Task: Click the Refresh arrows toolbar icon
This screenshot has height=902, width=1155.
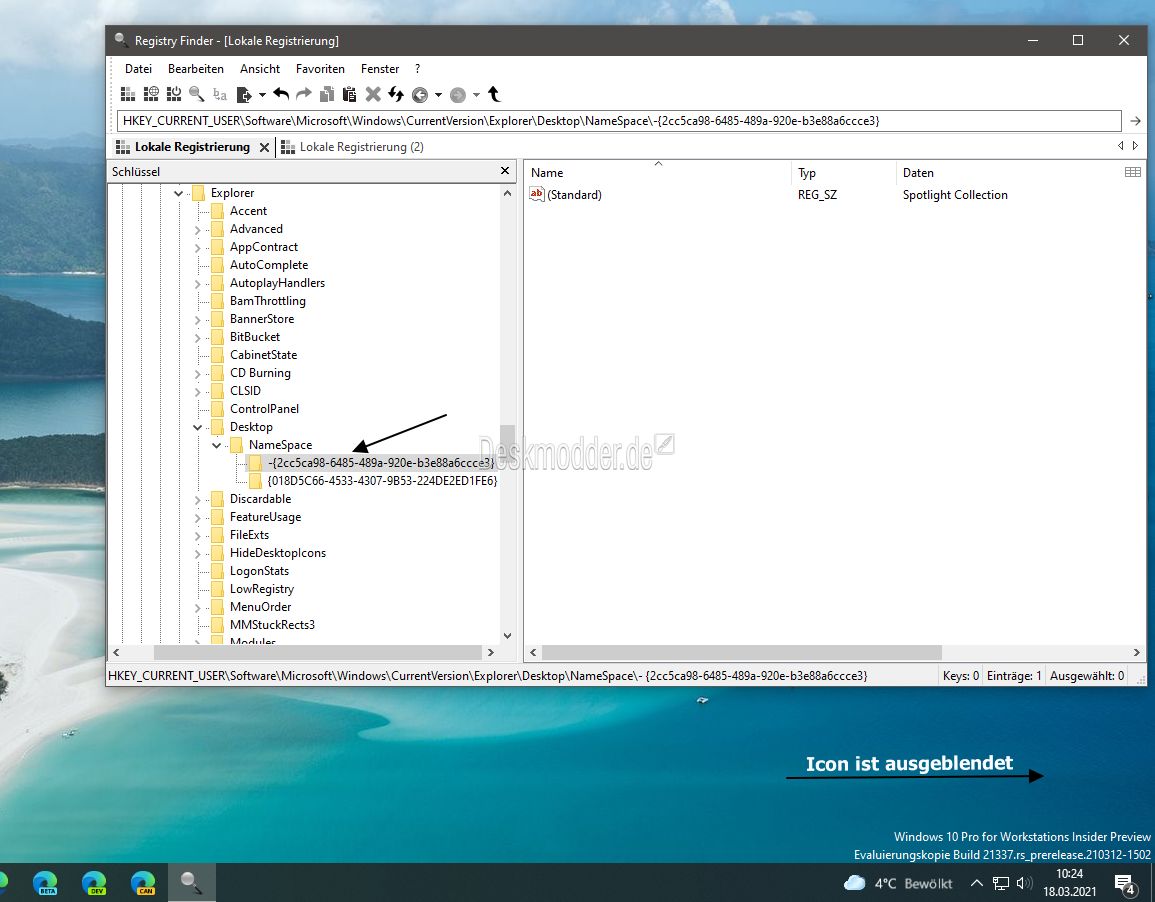Action: 396,94
